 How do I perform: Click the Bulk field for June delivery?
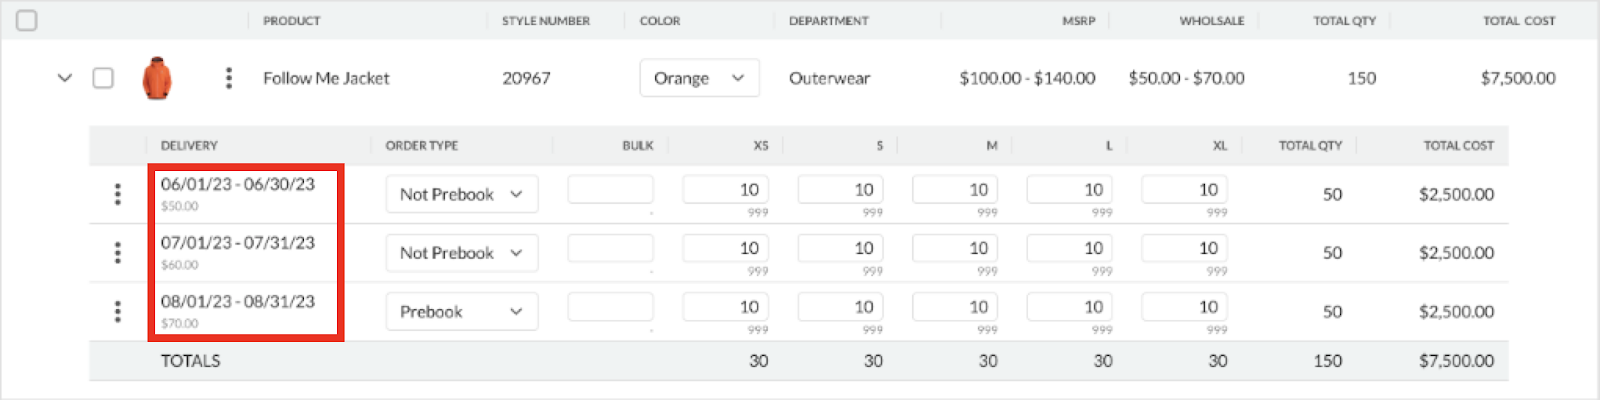(610, 190)
